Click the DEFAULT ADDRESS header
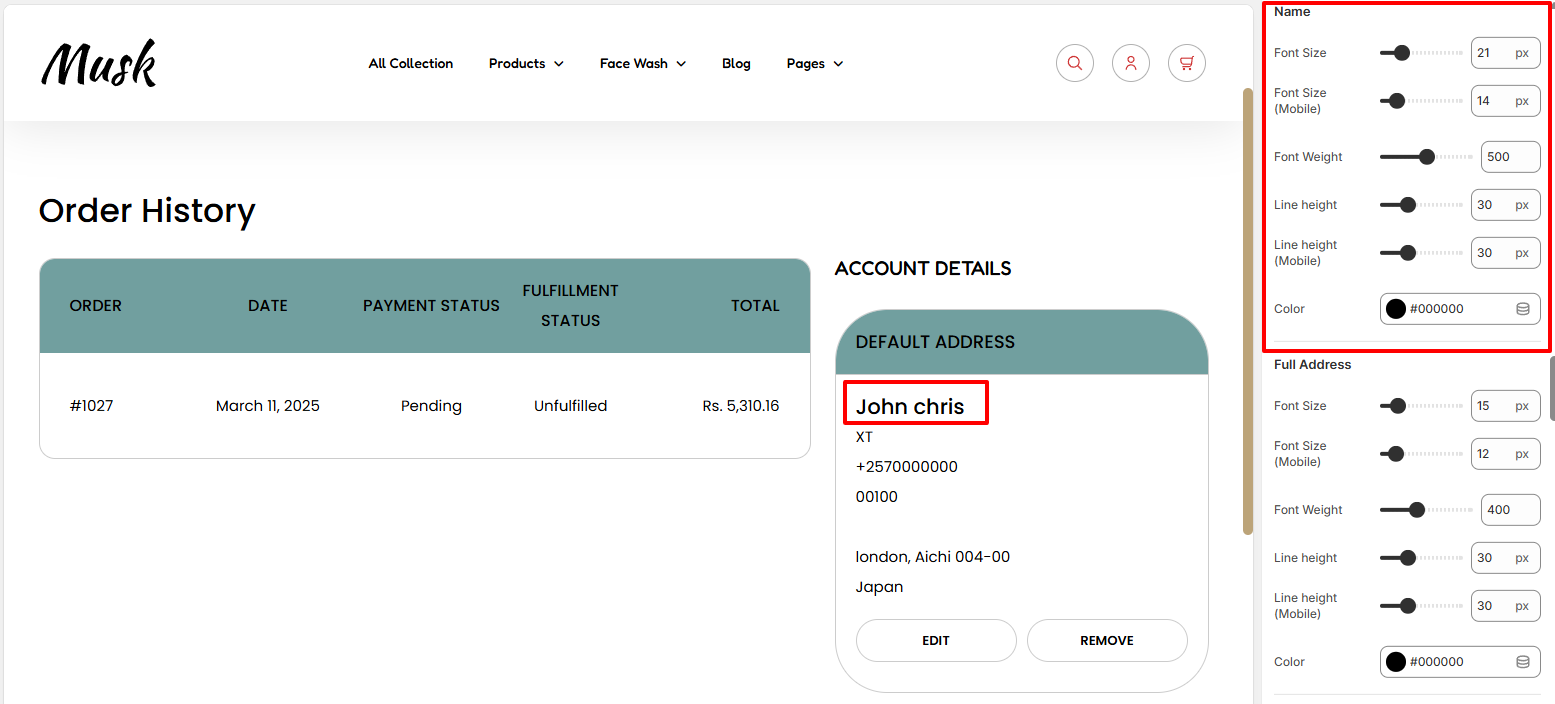This screenshot has height=704, width=1555. click(x=935, y=342)
